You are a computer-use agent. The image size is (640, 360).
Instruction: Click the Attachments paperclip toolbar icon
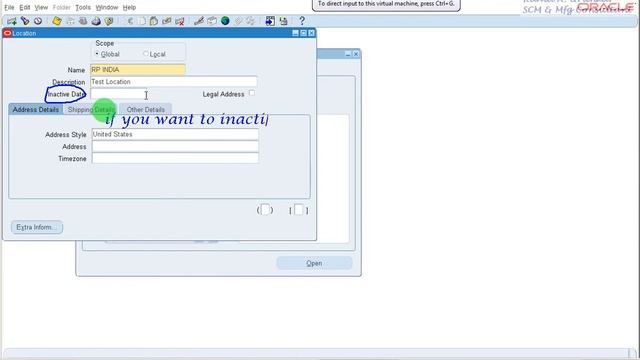(238, 21)
